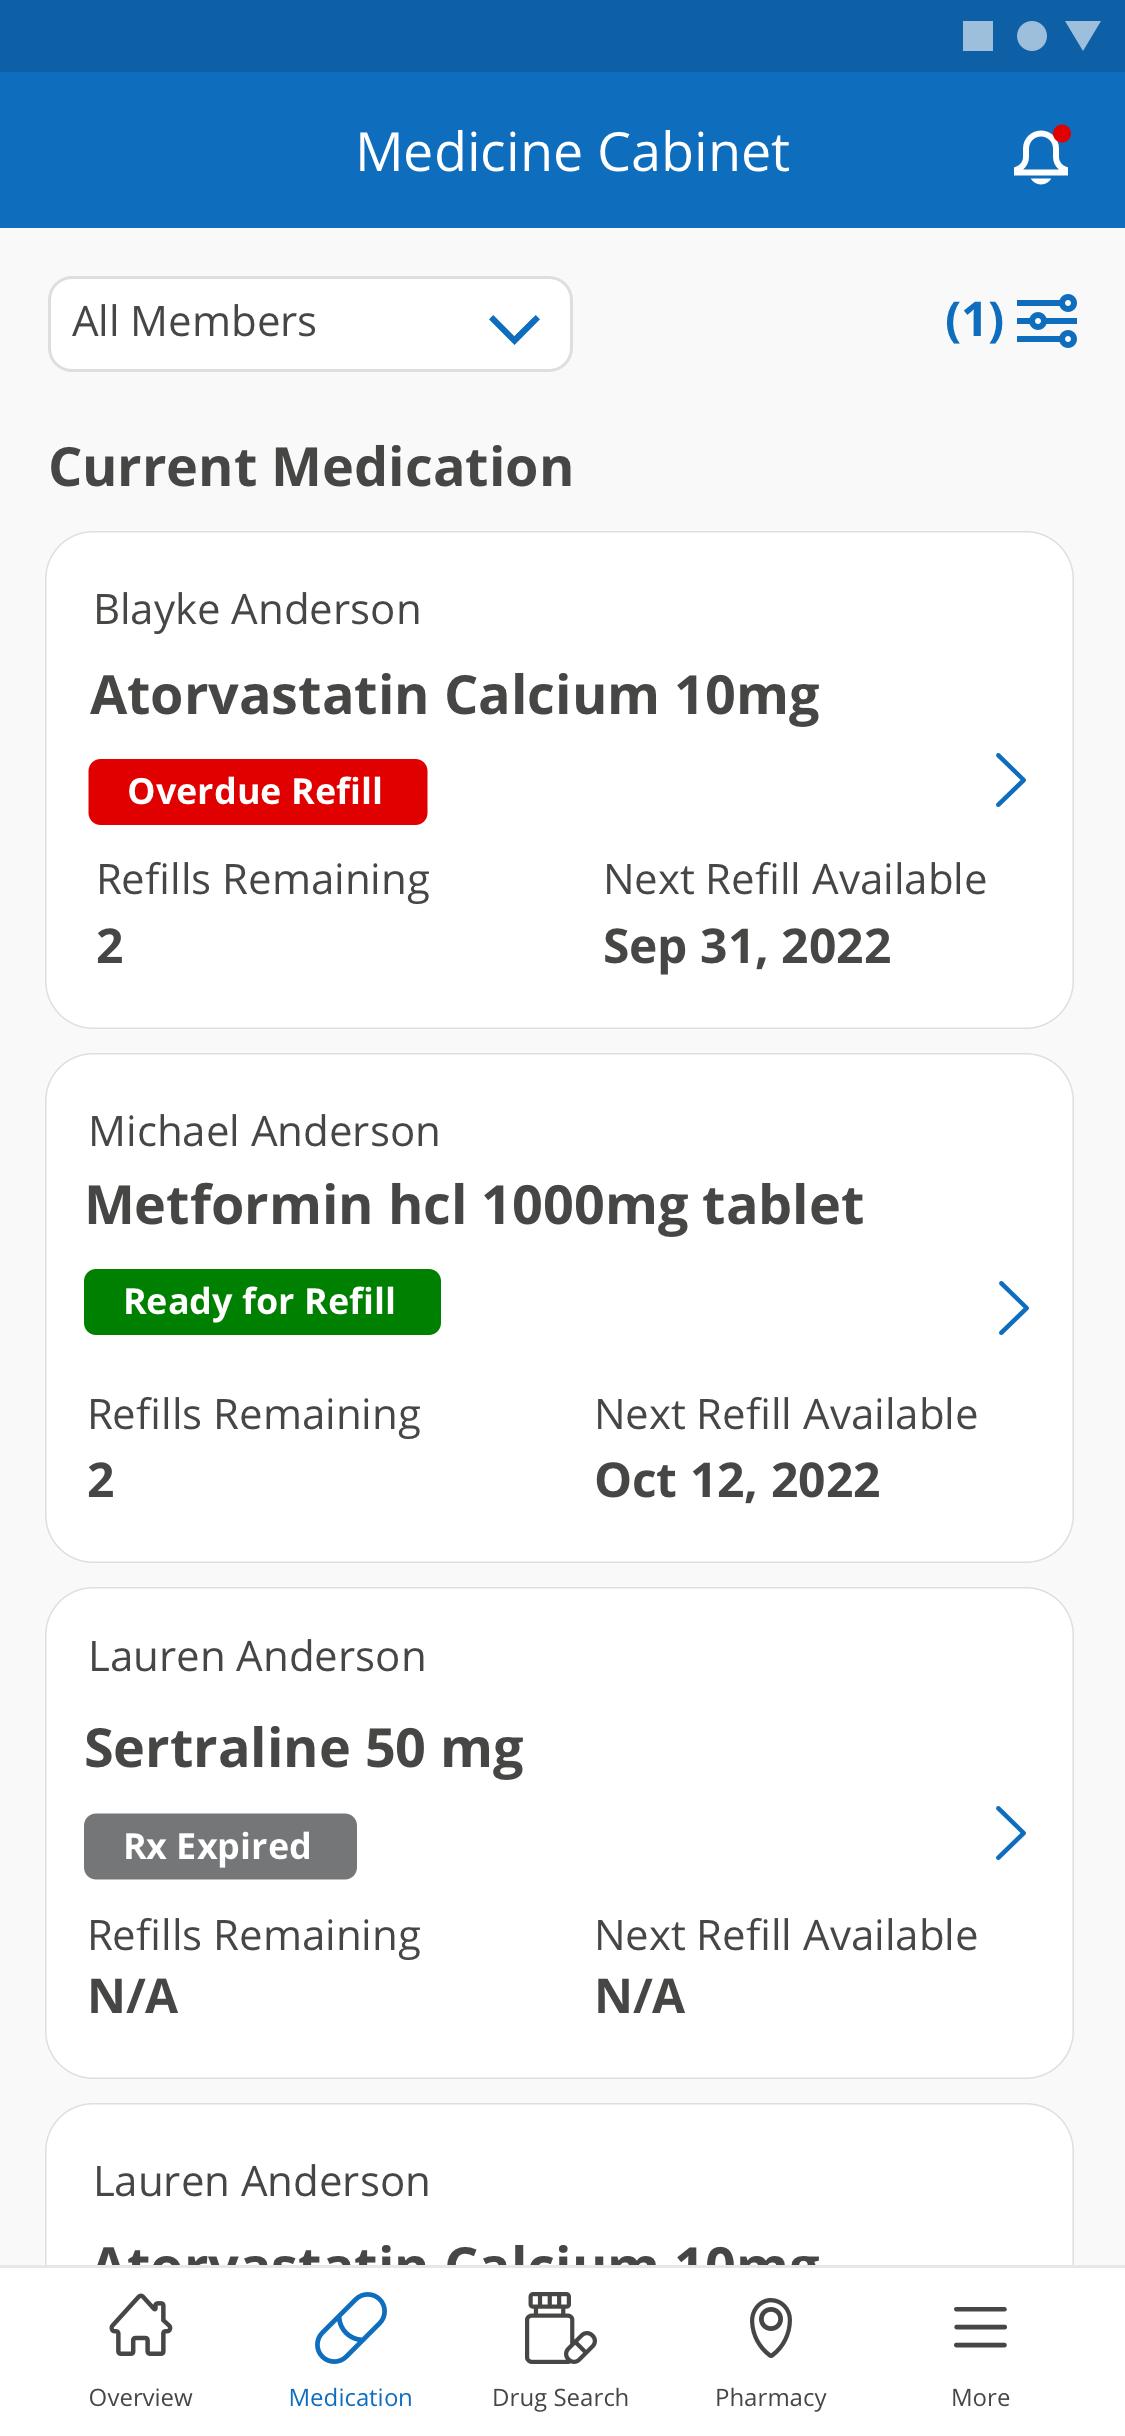The width and height of the screenshot is (1125, 2436).
Task: Open the partially visible Lauren Anderson card
Action: click(559, 2185)
